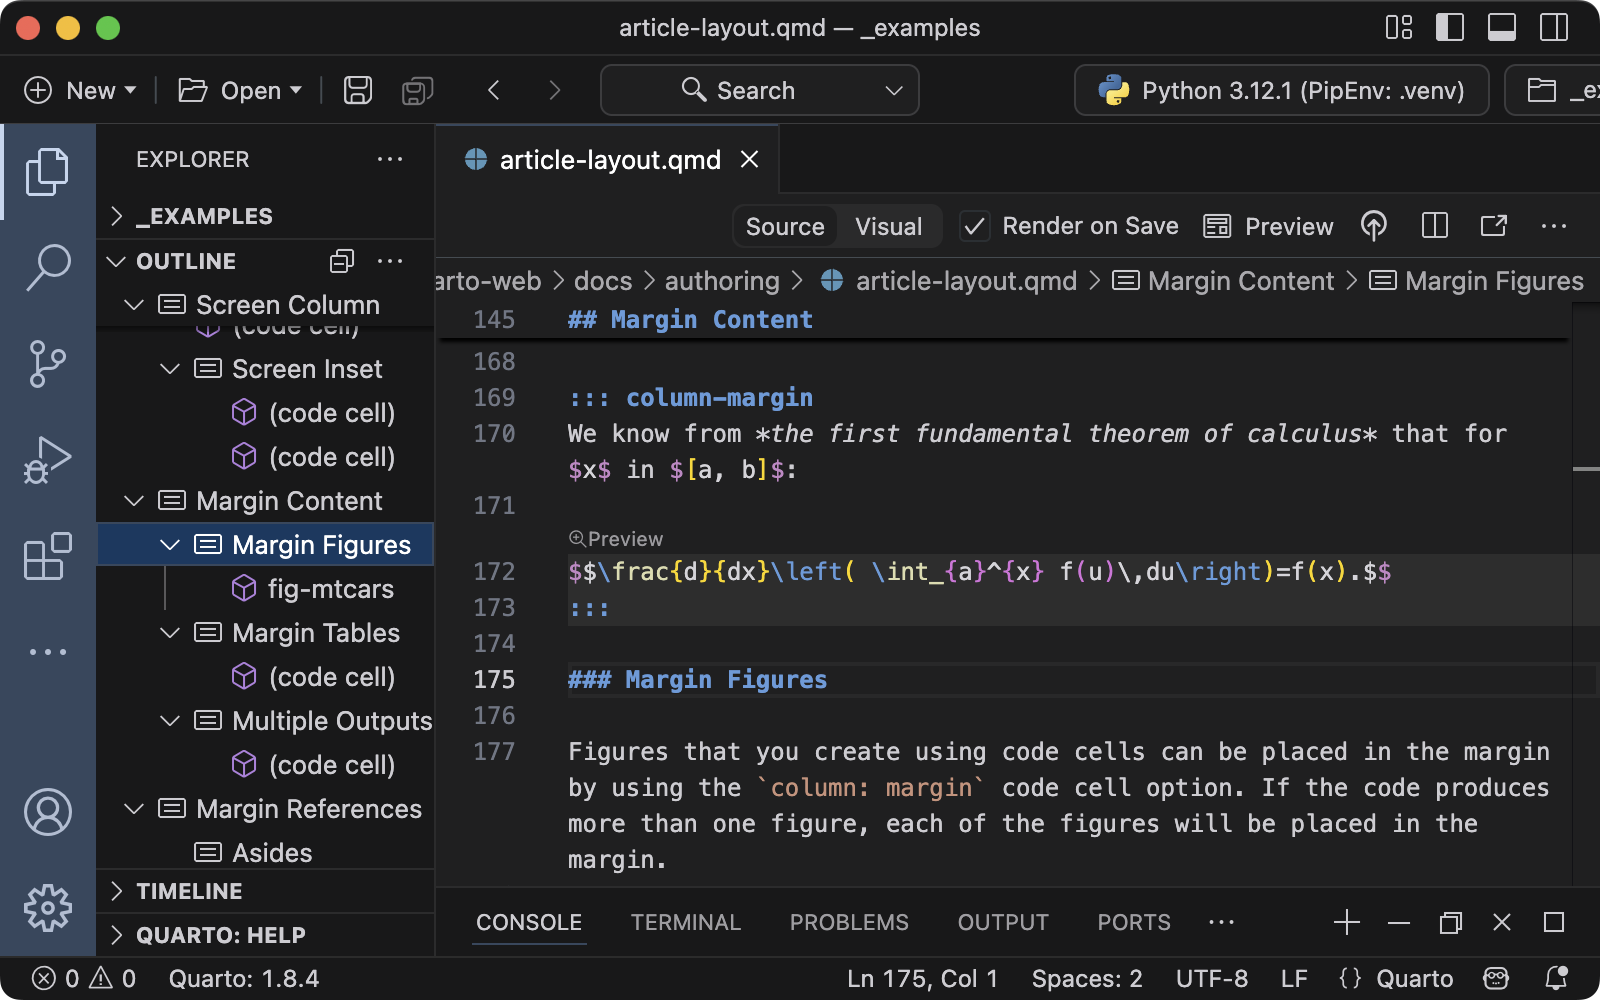1600x1000 pixels.
Task: Click the Preview button
Action: pos(1268,226)
